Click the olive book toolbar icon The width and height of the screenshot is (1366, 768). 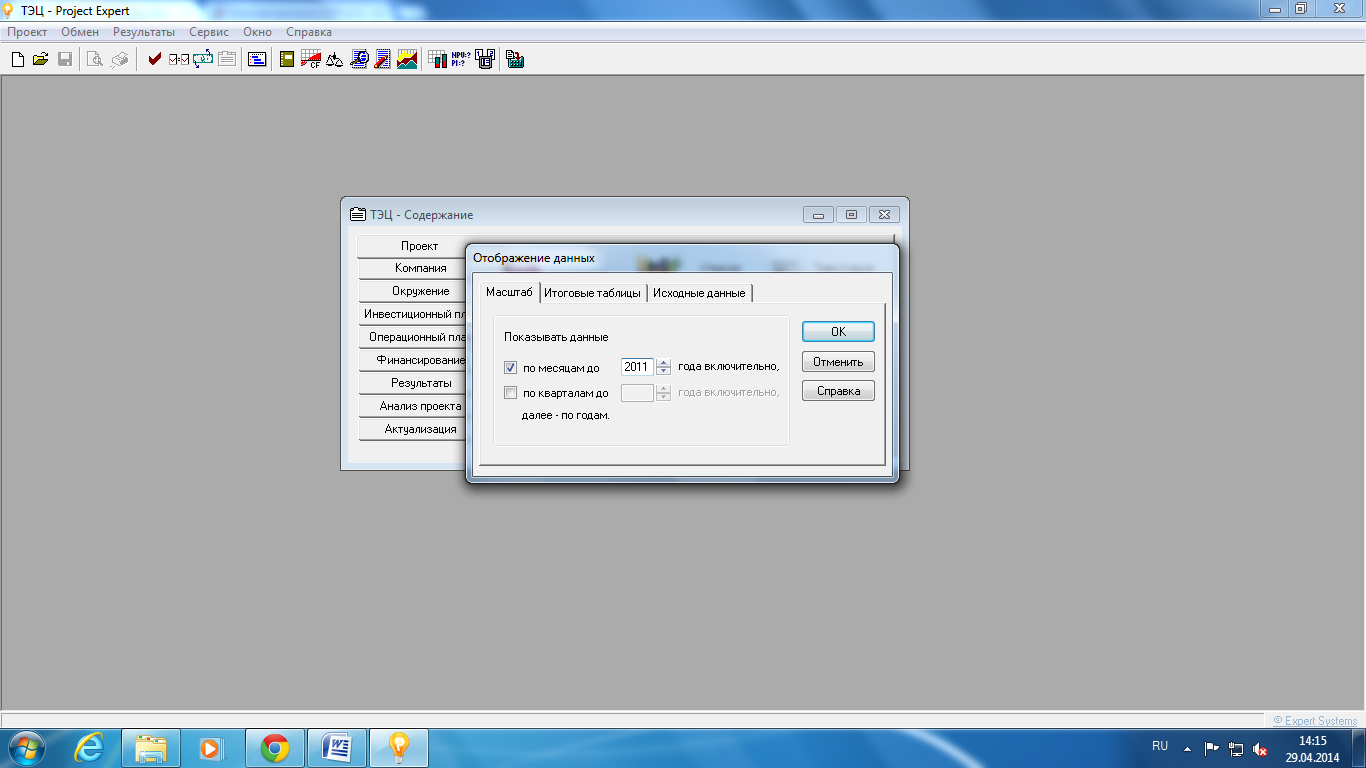click(x=287, y=60)
